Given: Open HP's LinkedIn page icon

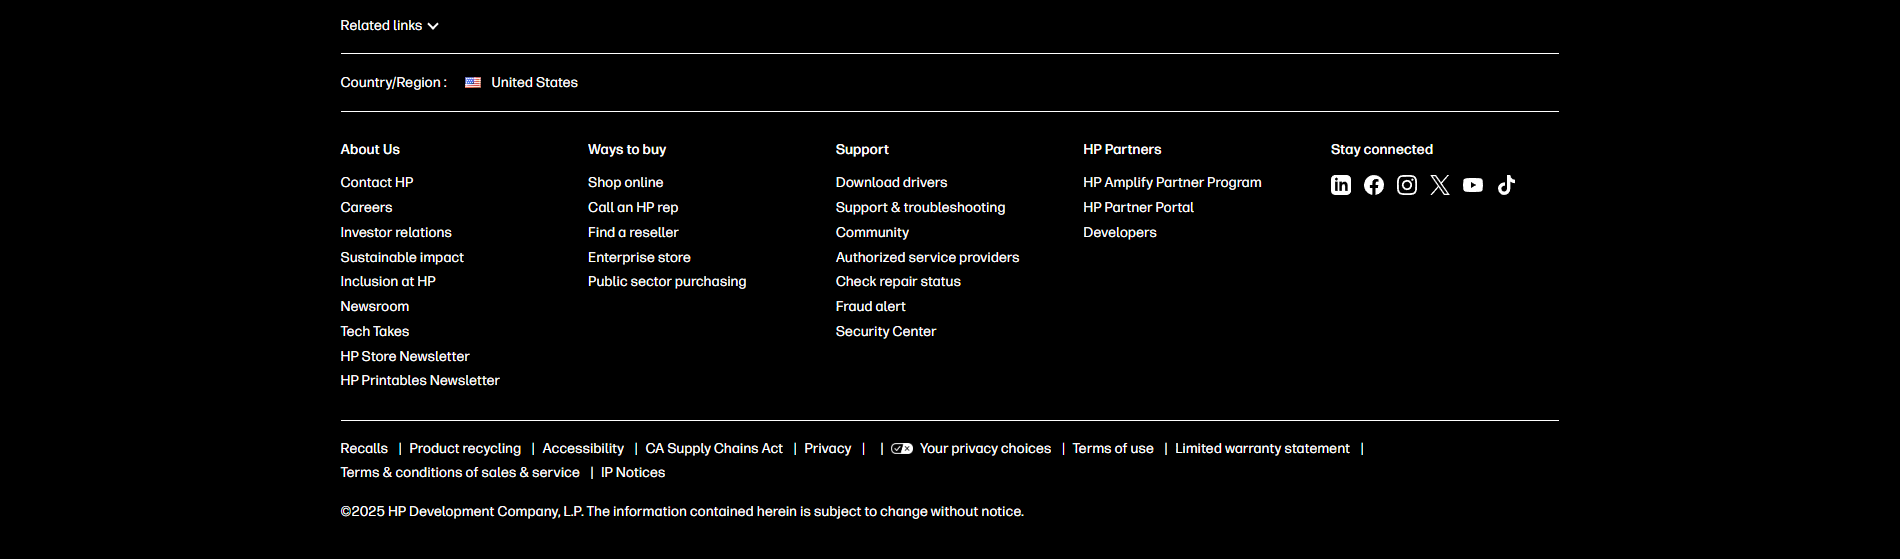Looking at the screenshot, I should (x=1341, y=185).
